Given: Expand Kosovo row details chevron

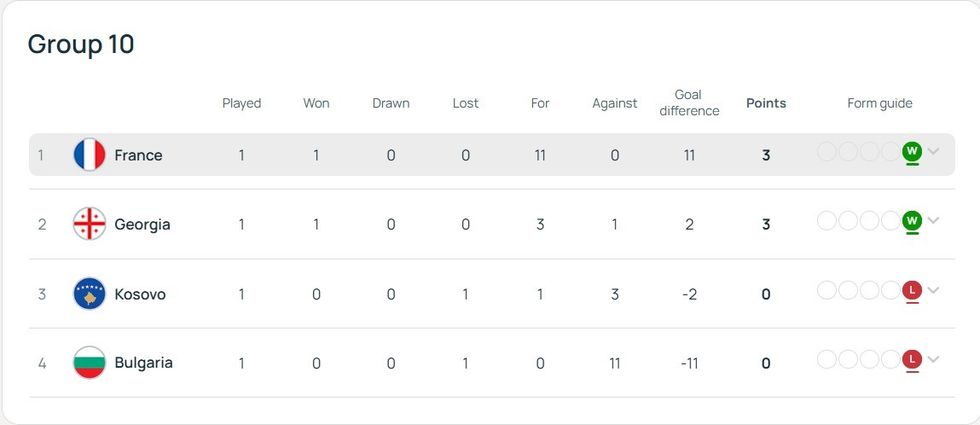Looking at the screenshot, I should point(934,291).
